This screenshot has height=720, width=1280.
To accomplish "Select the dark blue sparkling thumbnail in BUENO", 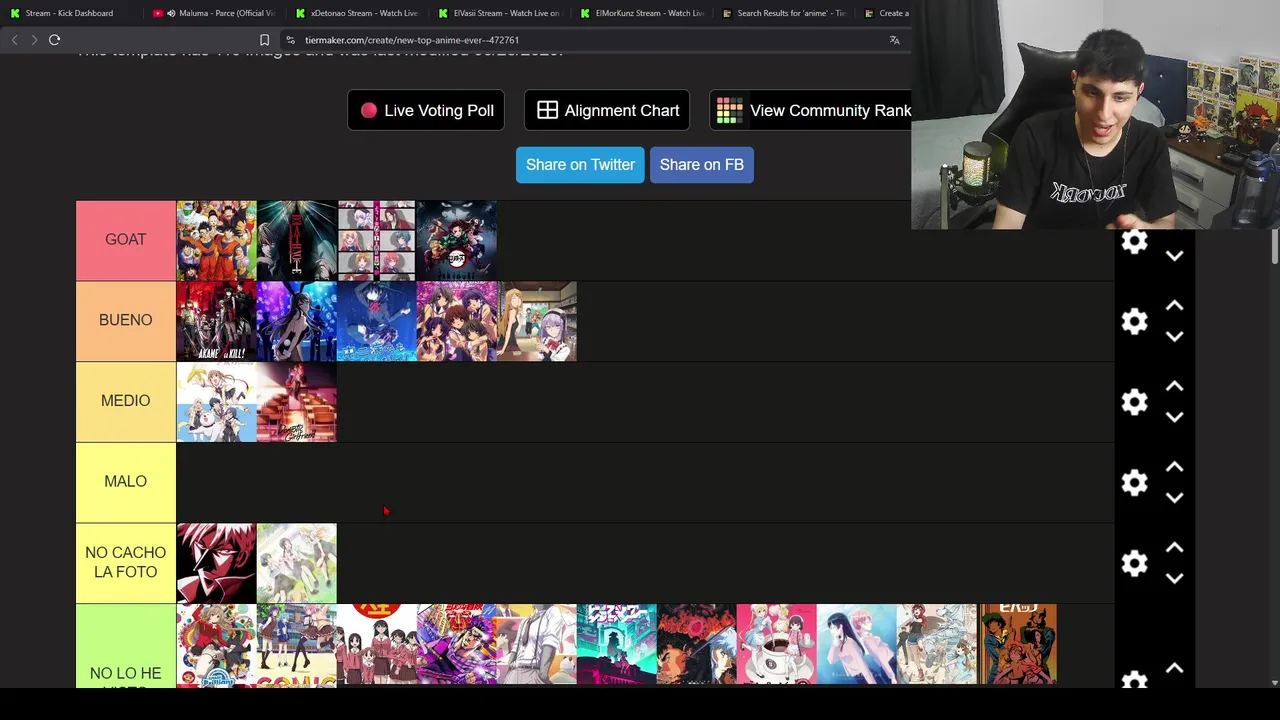I will tap(377, 321).
